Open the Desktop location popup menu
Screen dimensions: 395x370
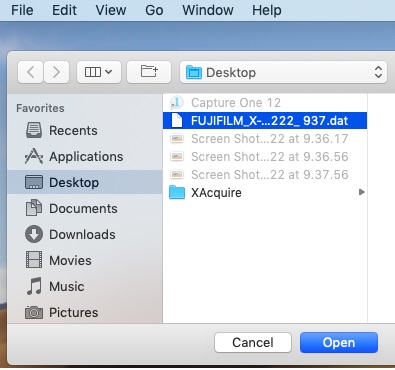click(283, 72)
